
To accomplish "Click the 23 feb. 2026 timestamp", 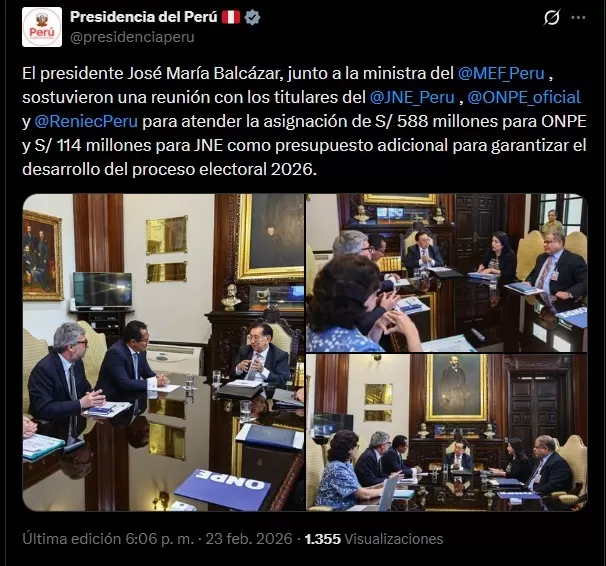I will 249,539.
